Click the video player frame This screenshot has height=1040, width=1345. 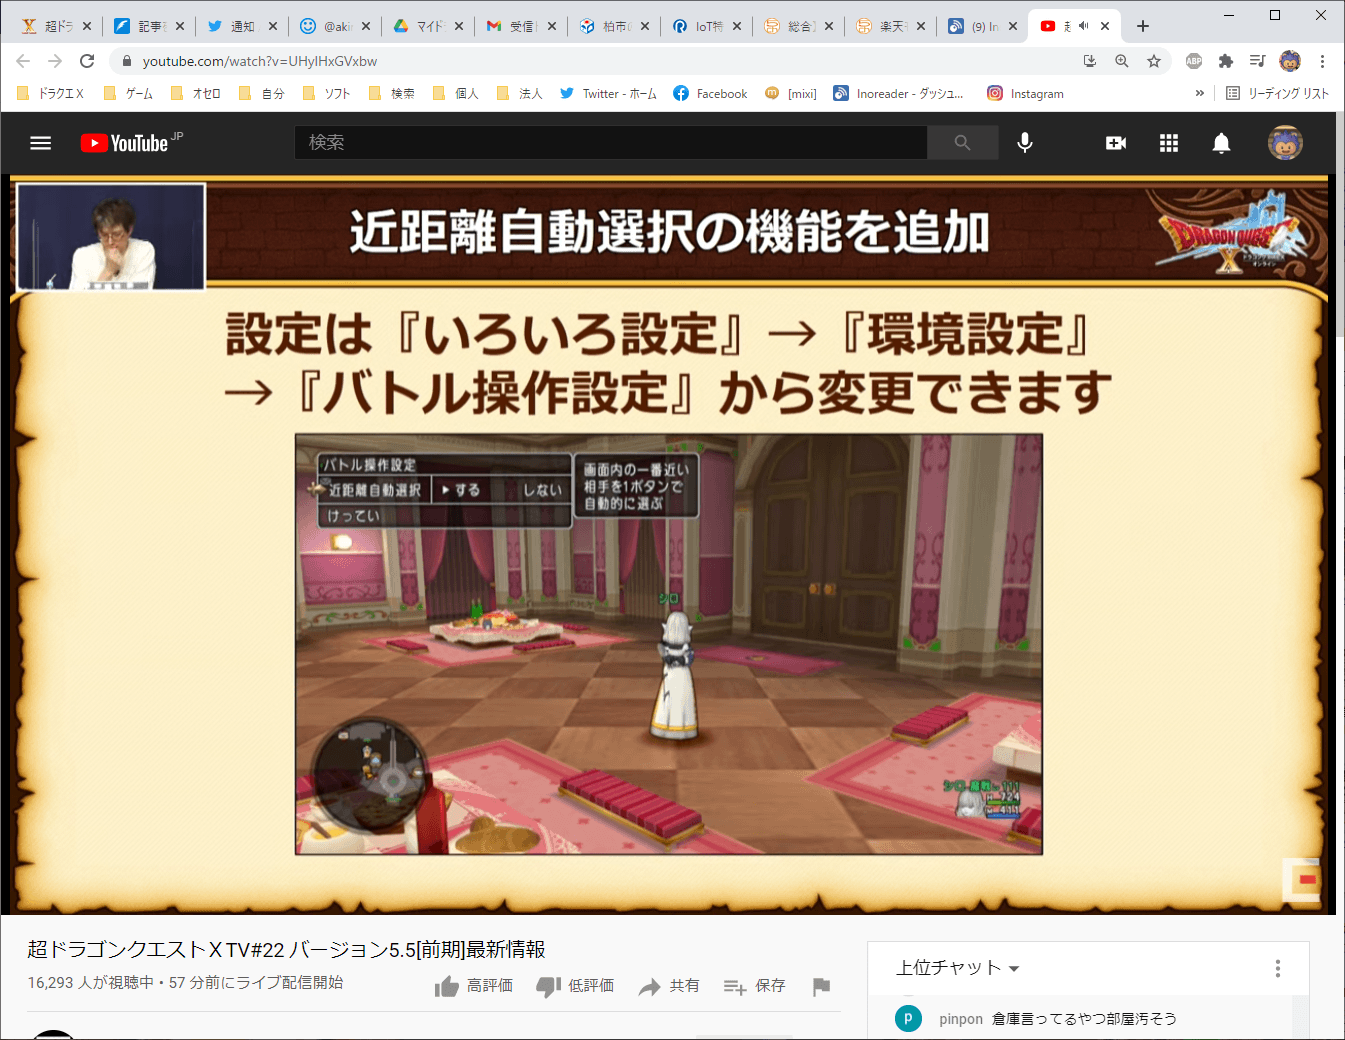[668, 545]
